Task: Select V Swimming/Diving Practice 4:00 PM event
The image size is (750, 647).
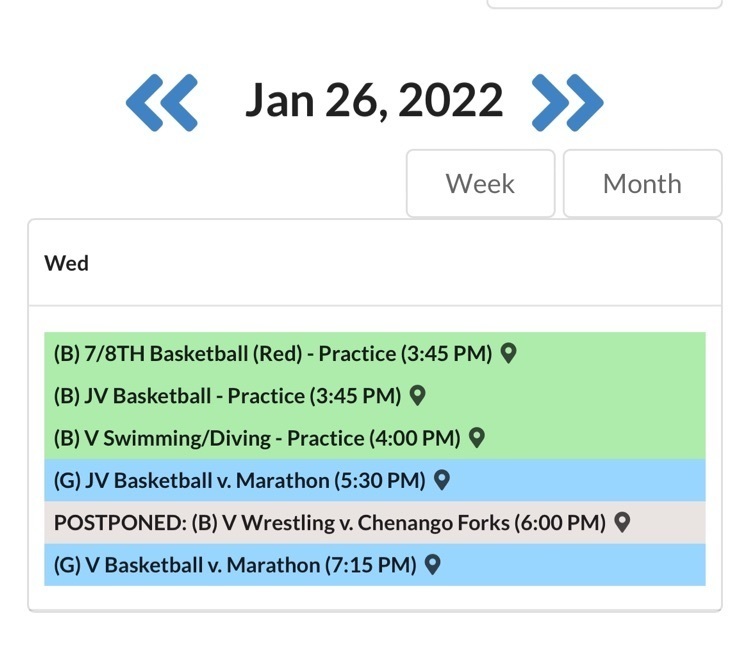Action: (257, 438)
